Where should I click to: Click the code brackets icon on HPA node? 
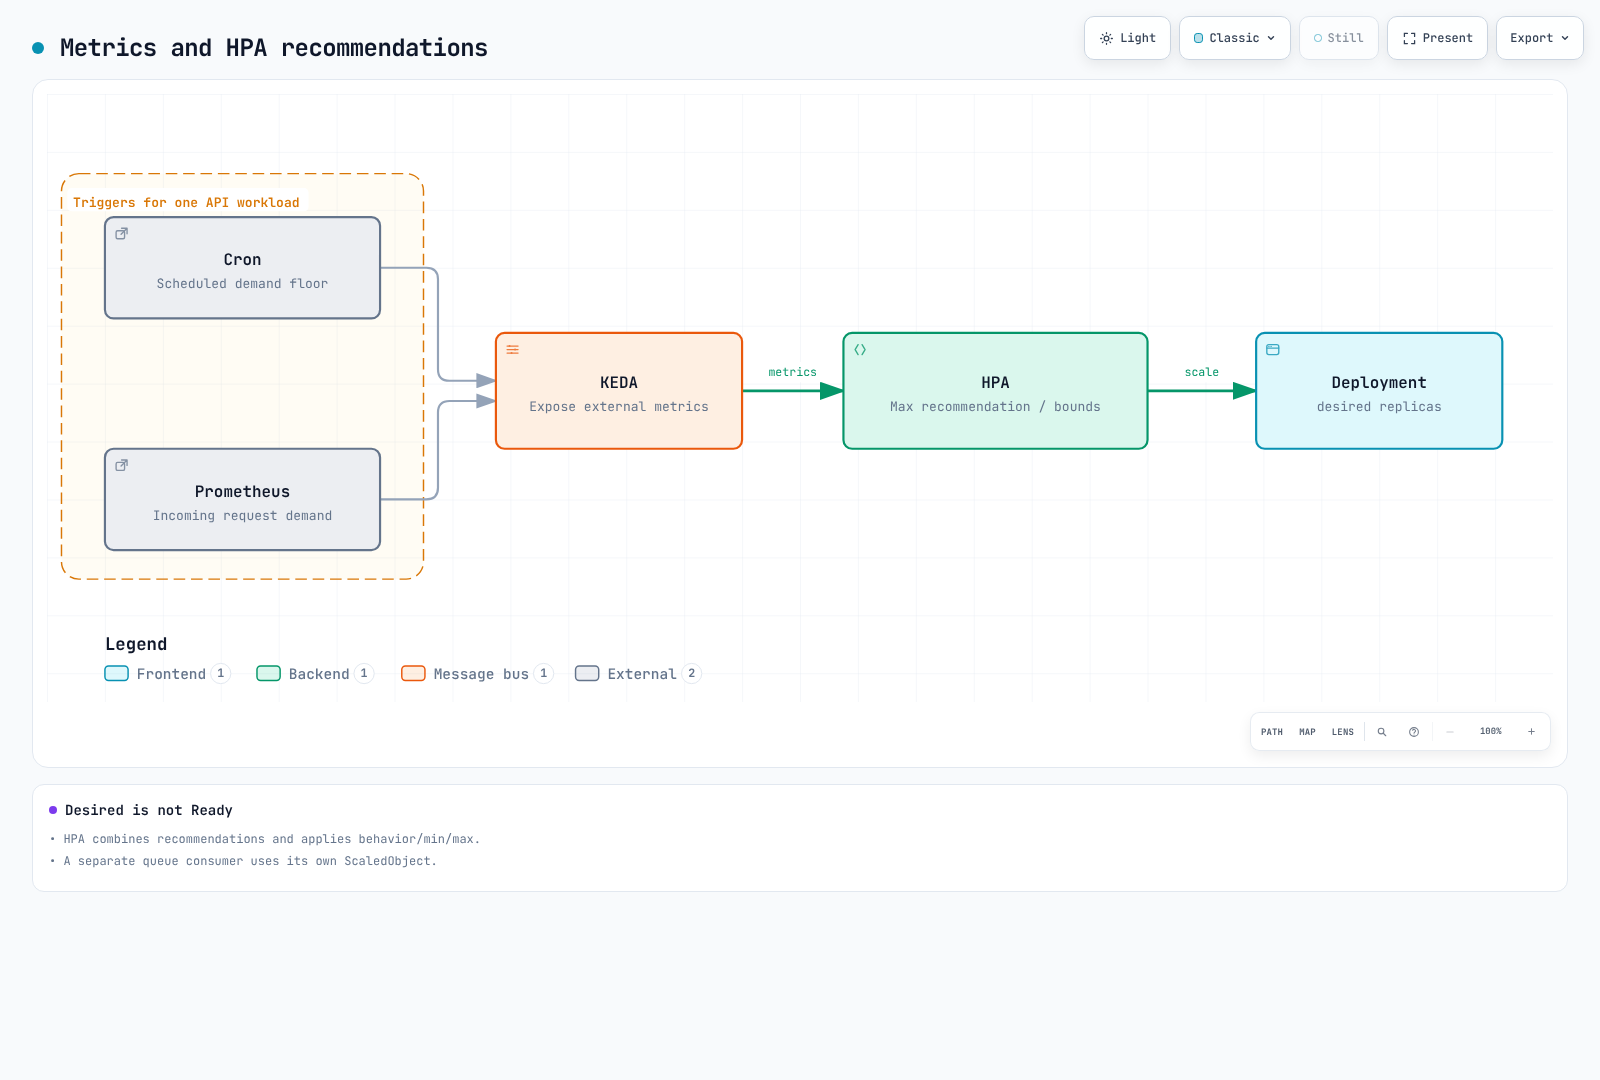click(860, 349)
